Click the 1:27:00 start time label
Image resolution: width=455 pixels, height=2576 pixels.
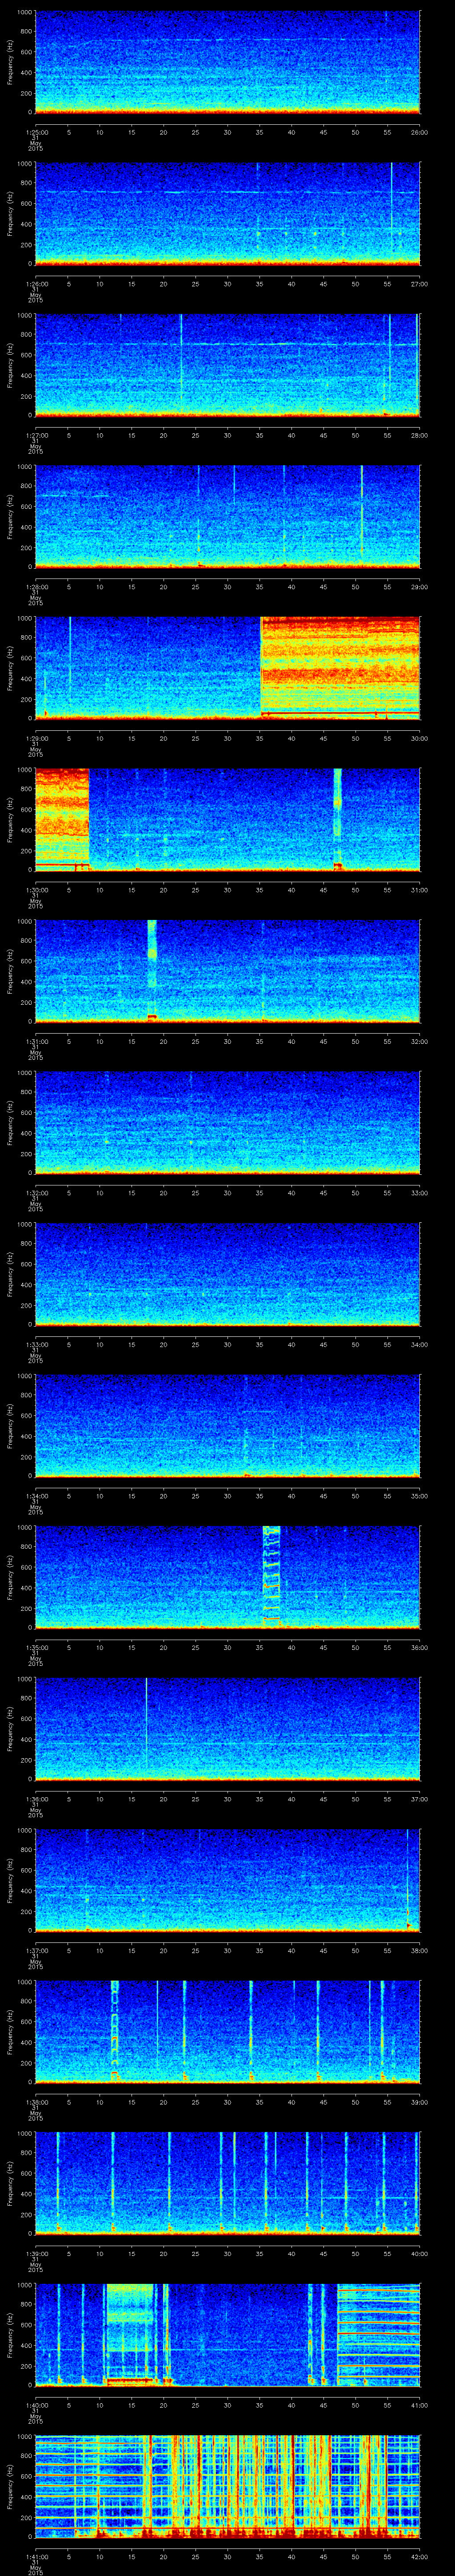(x=36, y=435)
